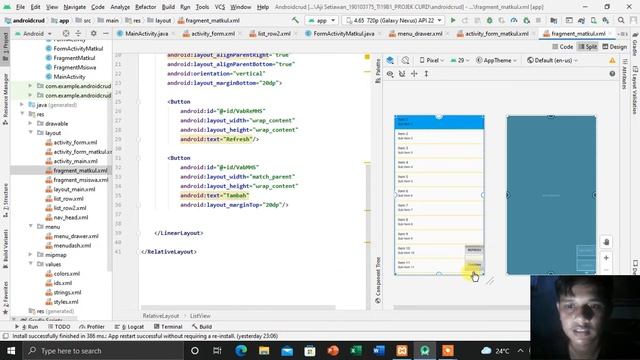The image size is (640, 360).
Task: Open the AppTheme dropdown
Action: [496, 60]
